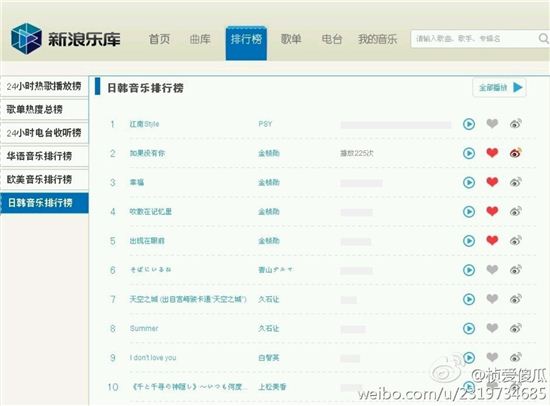Toggle the heart for 天空之城 in row 7
Image resolution: width=550 pixels, height=406 pixels.
click(x=492, y=299)
